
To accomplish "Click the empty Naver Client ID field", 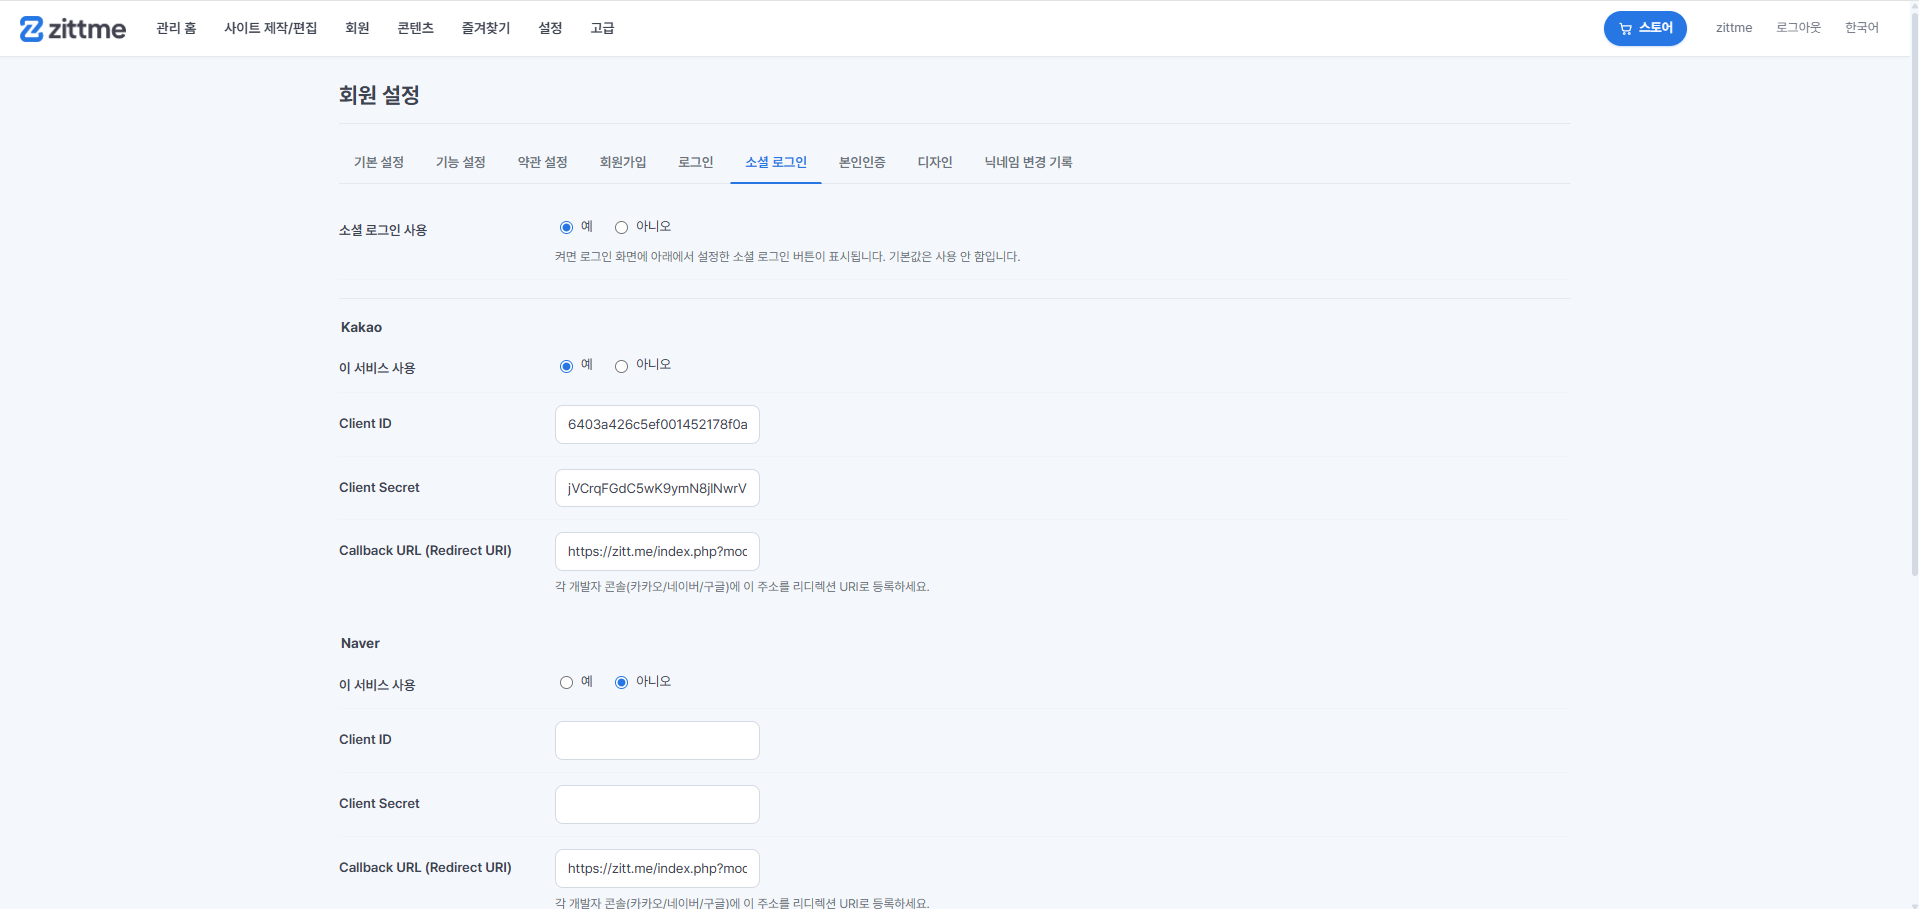I will pyautogui.click(x=657, y=740).
